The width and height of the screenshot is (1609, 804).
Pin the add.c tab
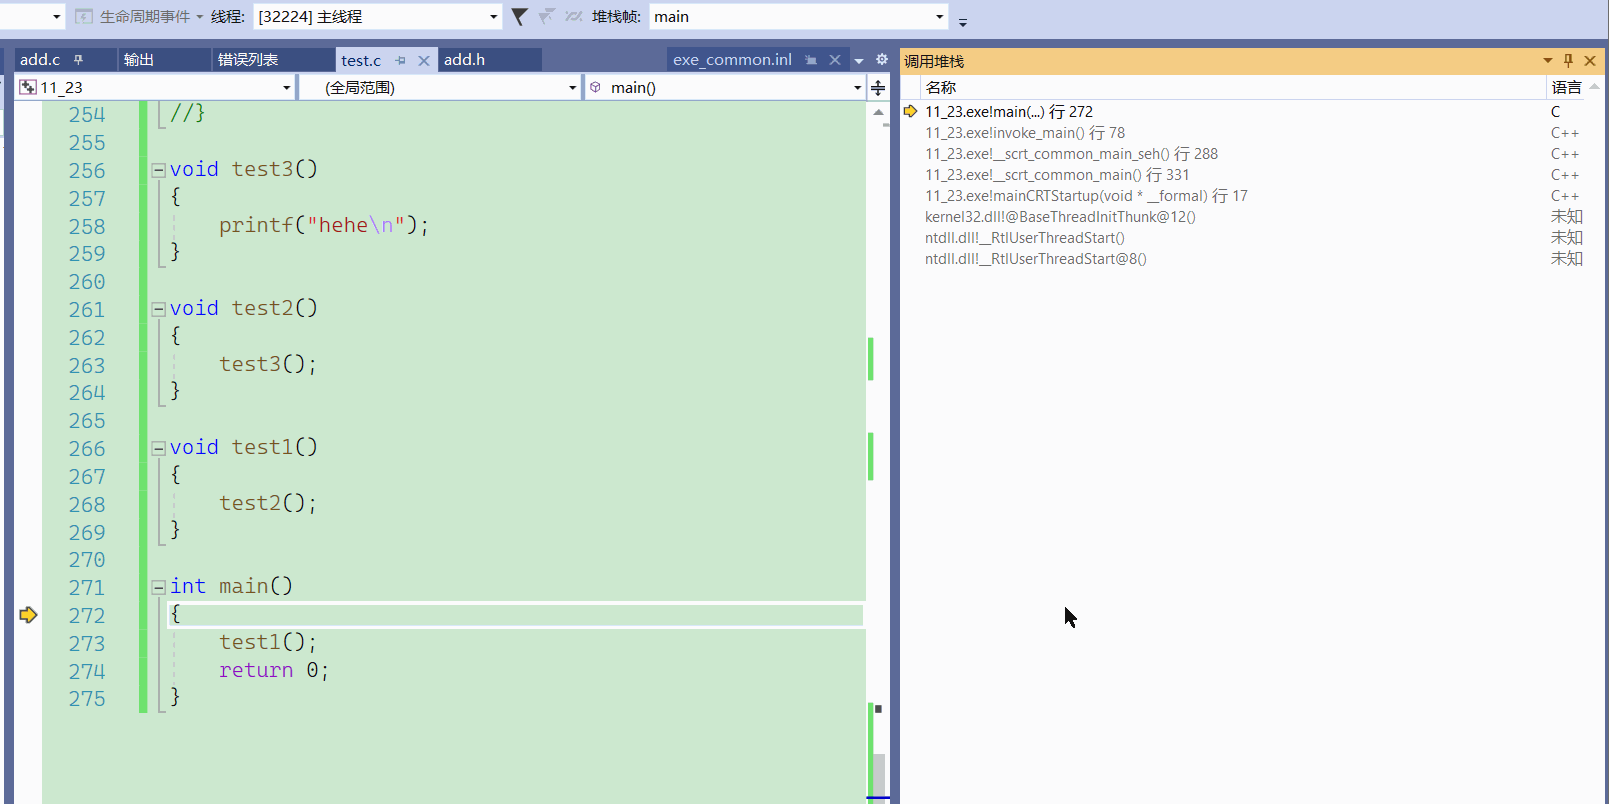click(x=78, y=60)
